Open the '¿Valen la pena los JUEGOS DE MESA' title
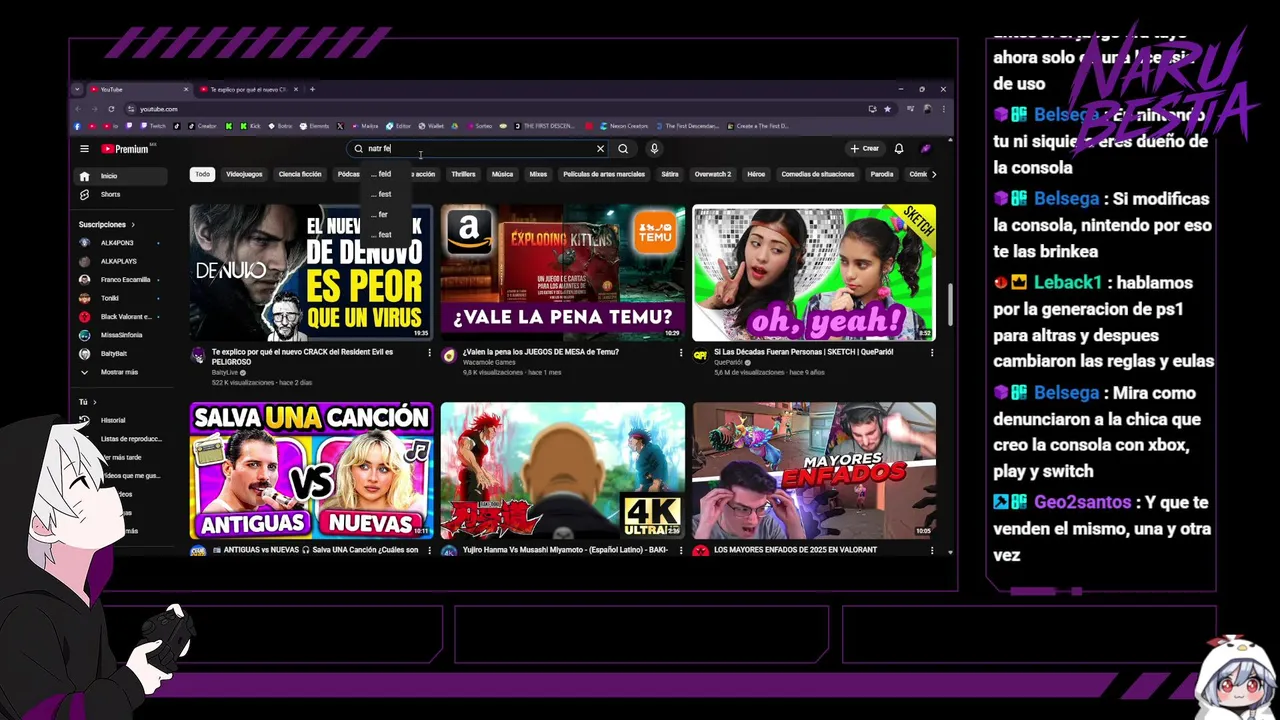The image size is (1280, 720). click(541, 352)
